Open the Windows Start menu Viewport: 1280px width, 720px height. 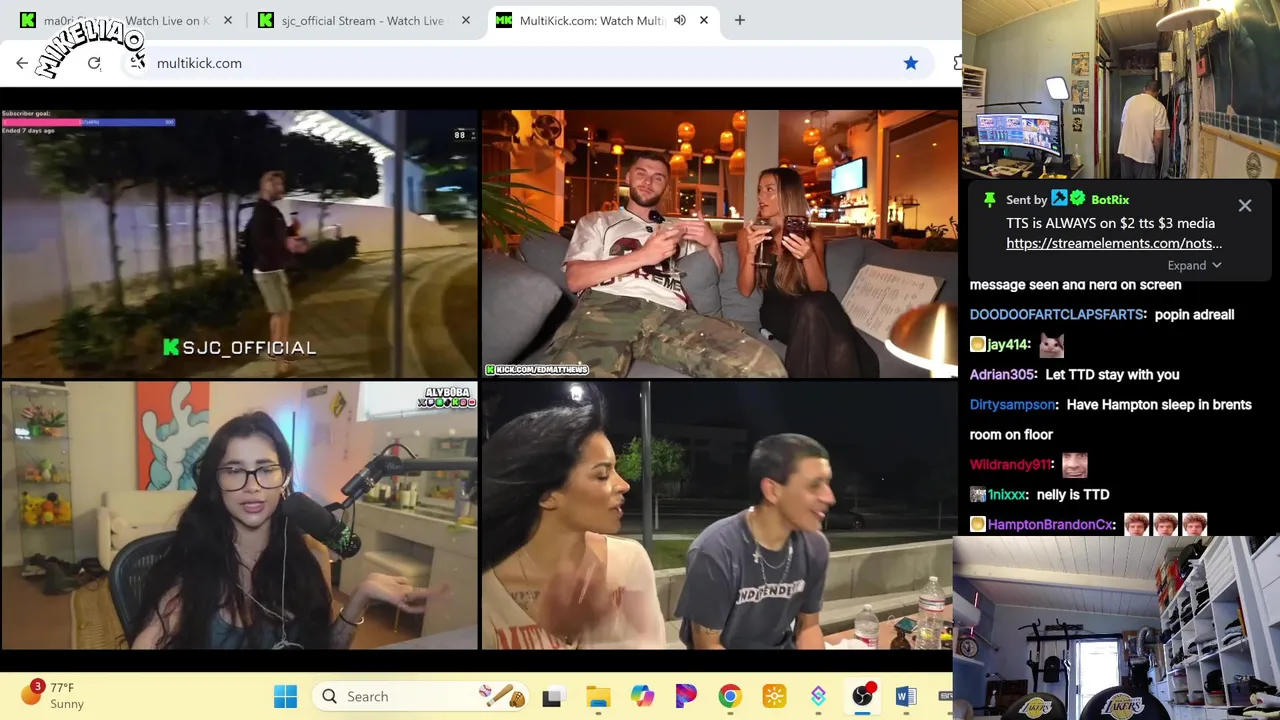coord(285,696)
